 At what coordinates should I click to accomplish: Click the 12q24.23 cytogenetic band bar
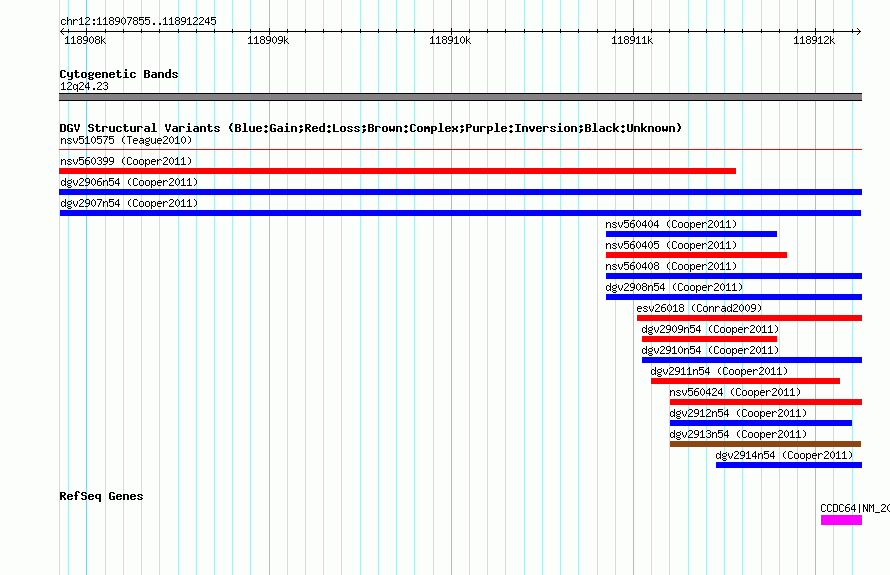click(x=460, y=97)
